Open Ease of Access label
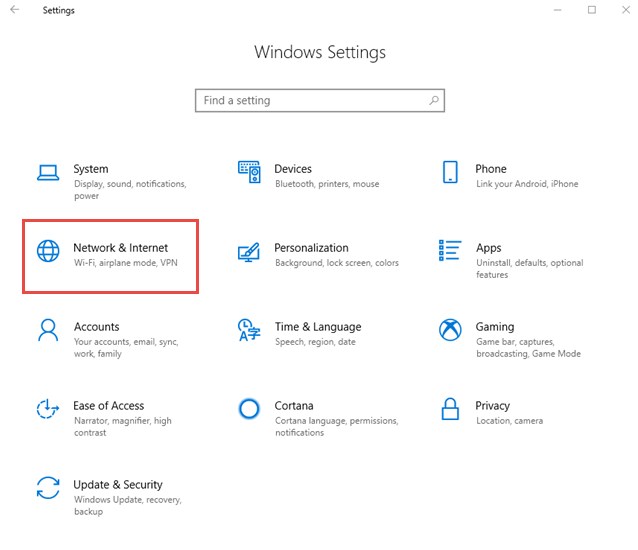Screen dimensions: 638x550 (109, 406)
